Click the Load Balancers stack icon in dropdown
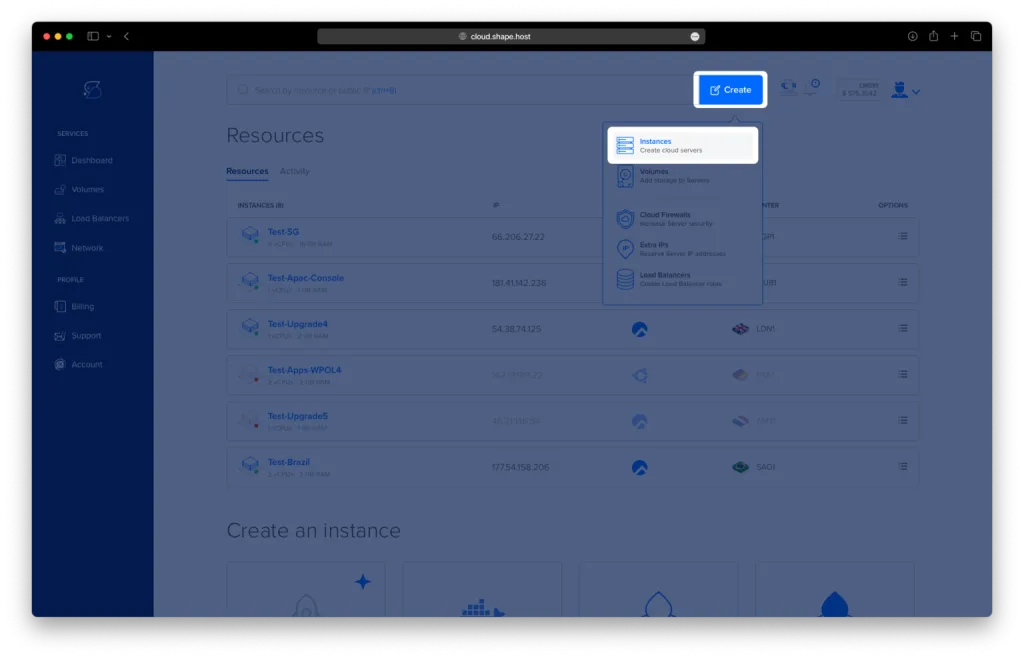The width and height of the screenshot is (1024, 659). [625, 279]
